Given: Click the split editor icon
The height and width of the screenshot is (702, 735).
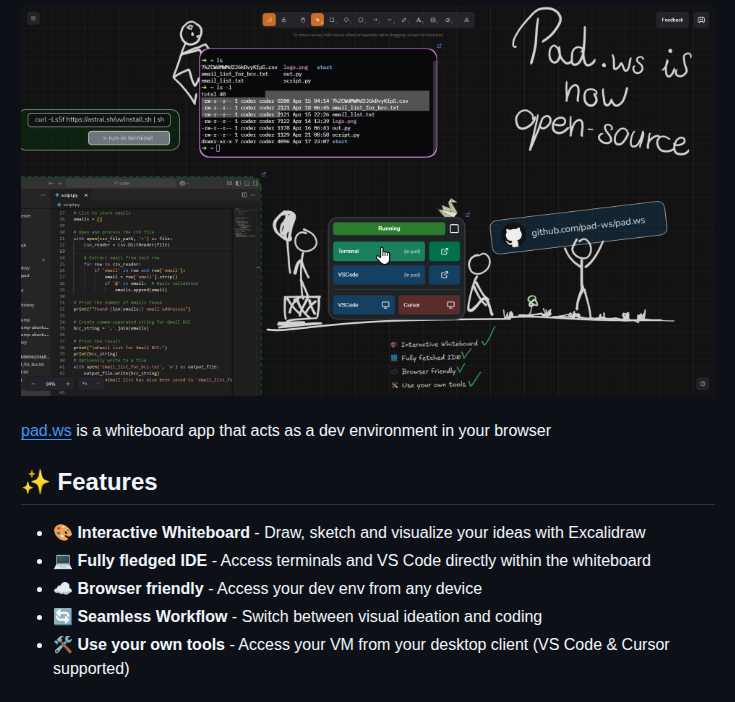Looking at the screenshot, I should click(244, 195).
